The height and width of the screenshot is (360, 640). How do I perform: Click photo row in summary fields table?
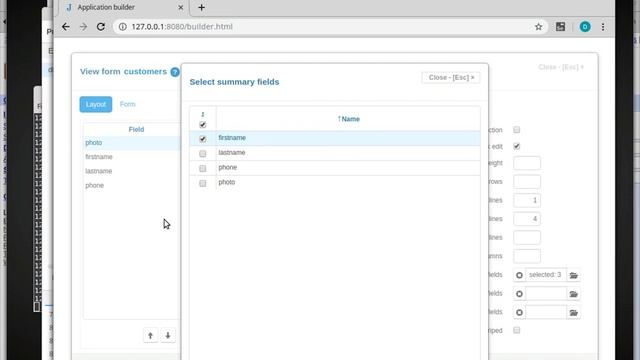[335, 182]
